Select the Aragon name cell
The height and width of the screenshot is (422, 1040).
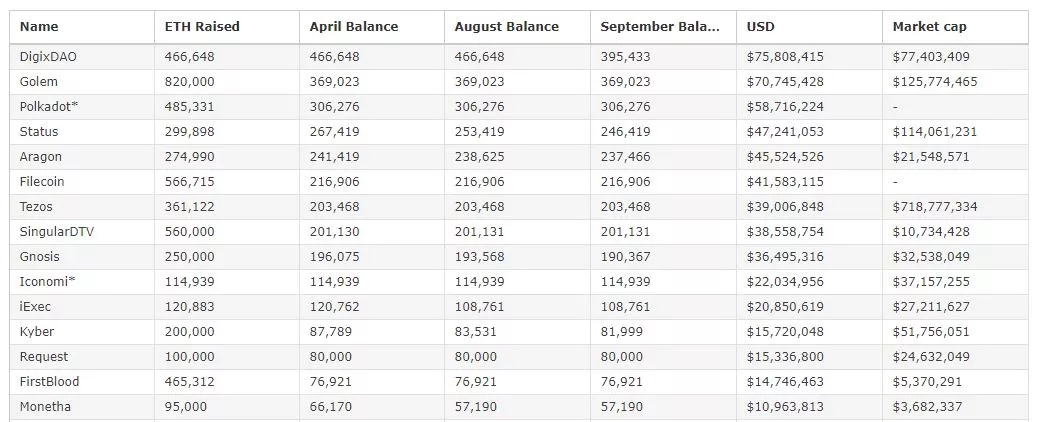click(41, 157)
